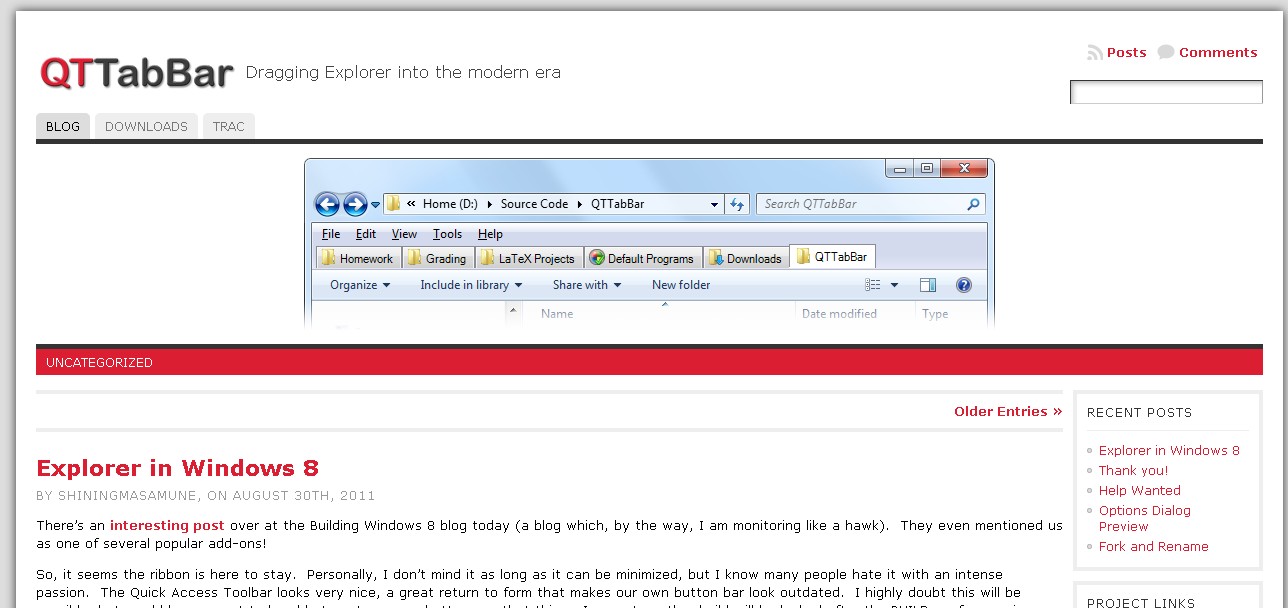The width and height of the screenshot is (1288, 608).
Task: Open the File menu in banner Explorer
Action: [x=331, y=234]
